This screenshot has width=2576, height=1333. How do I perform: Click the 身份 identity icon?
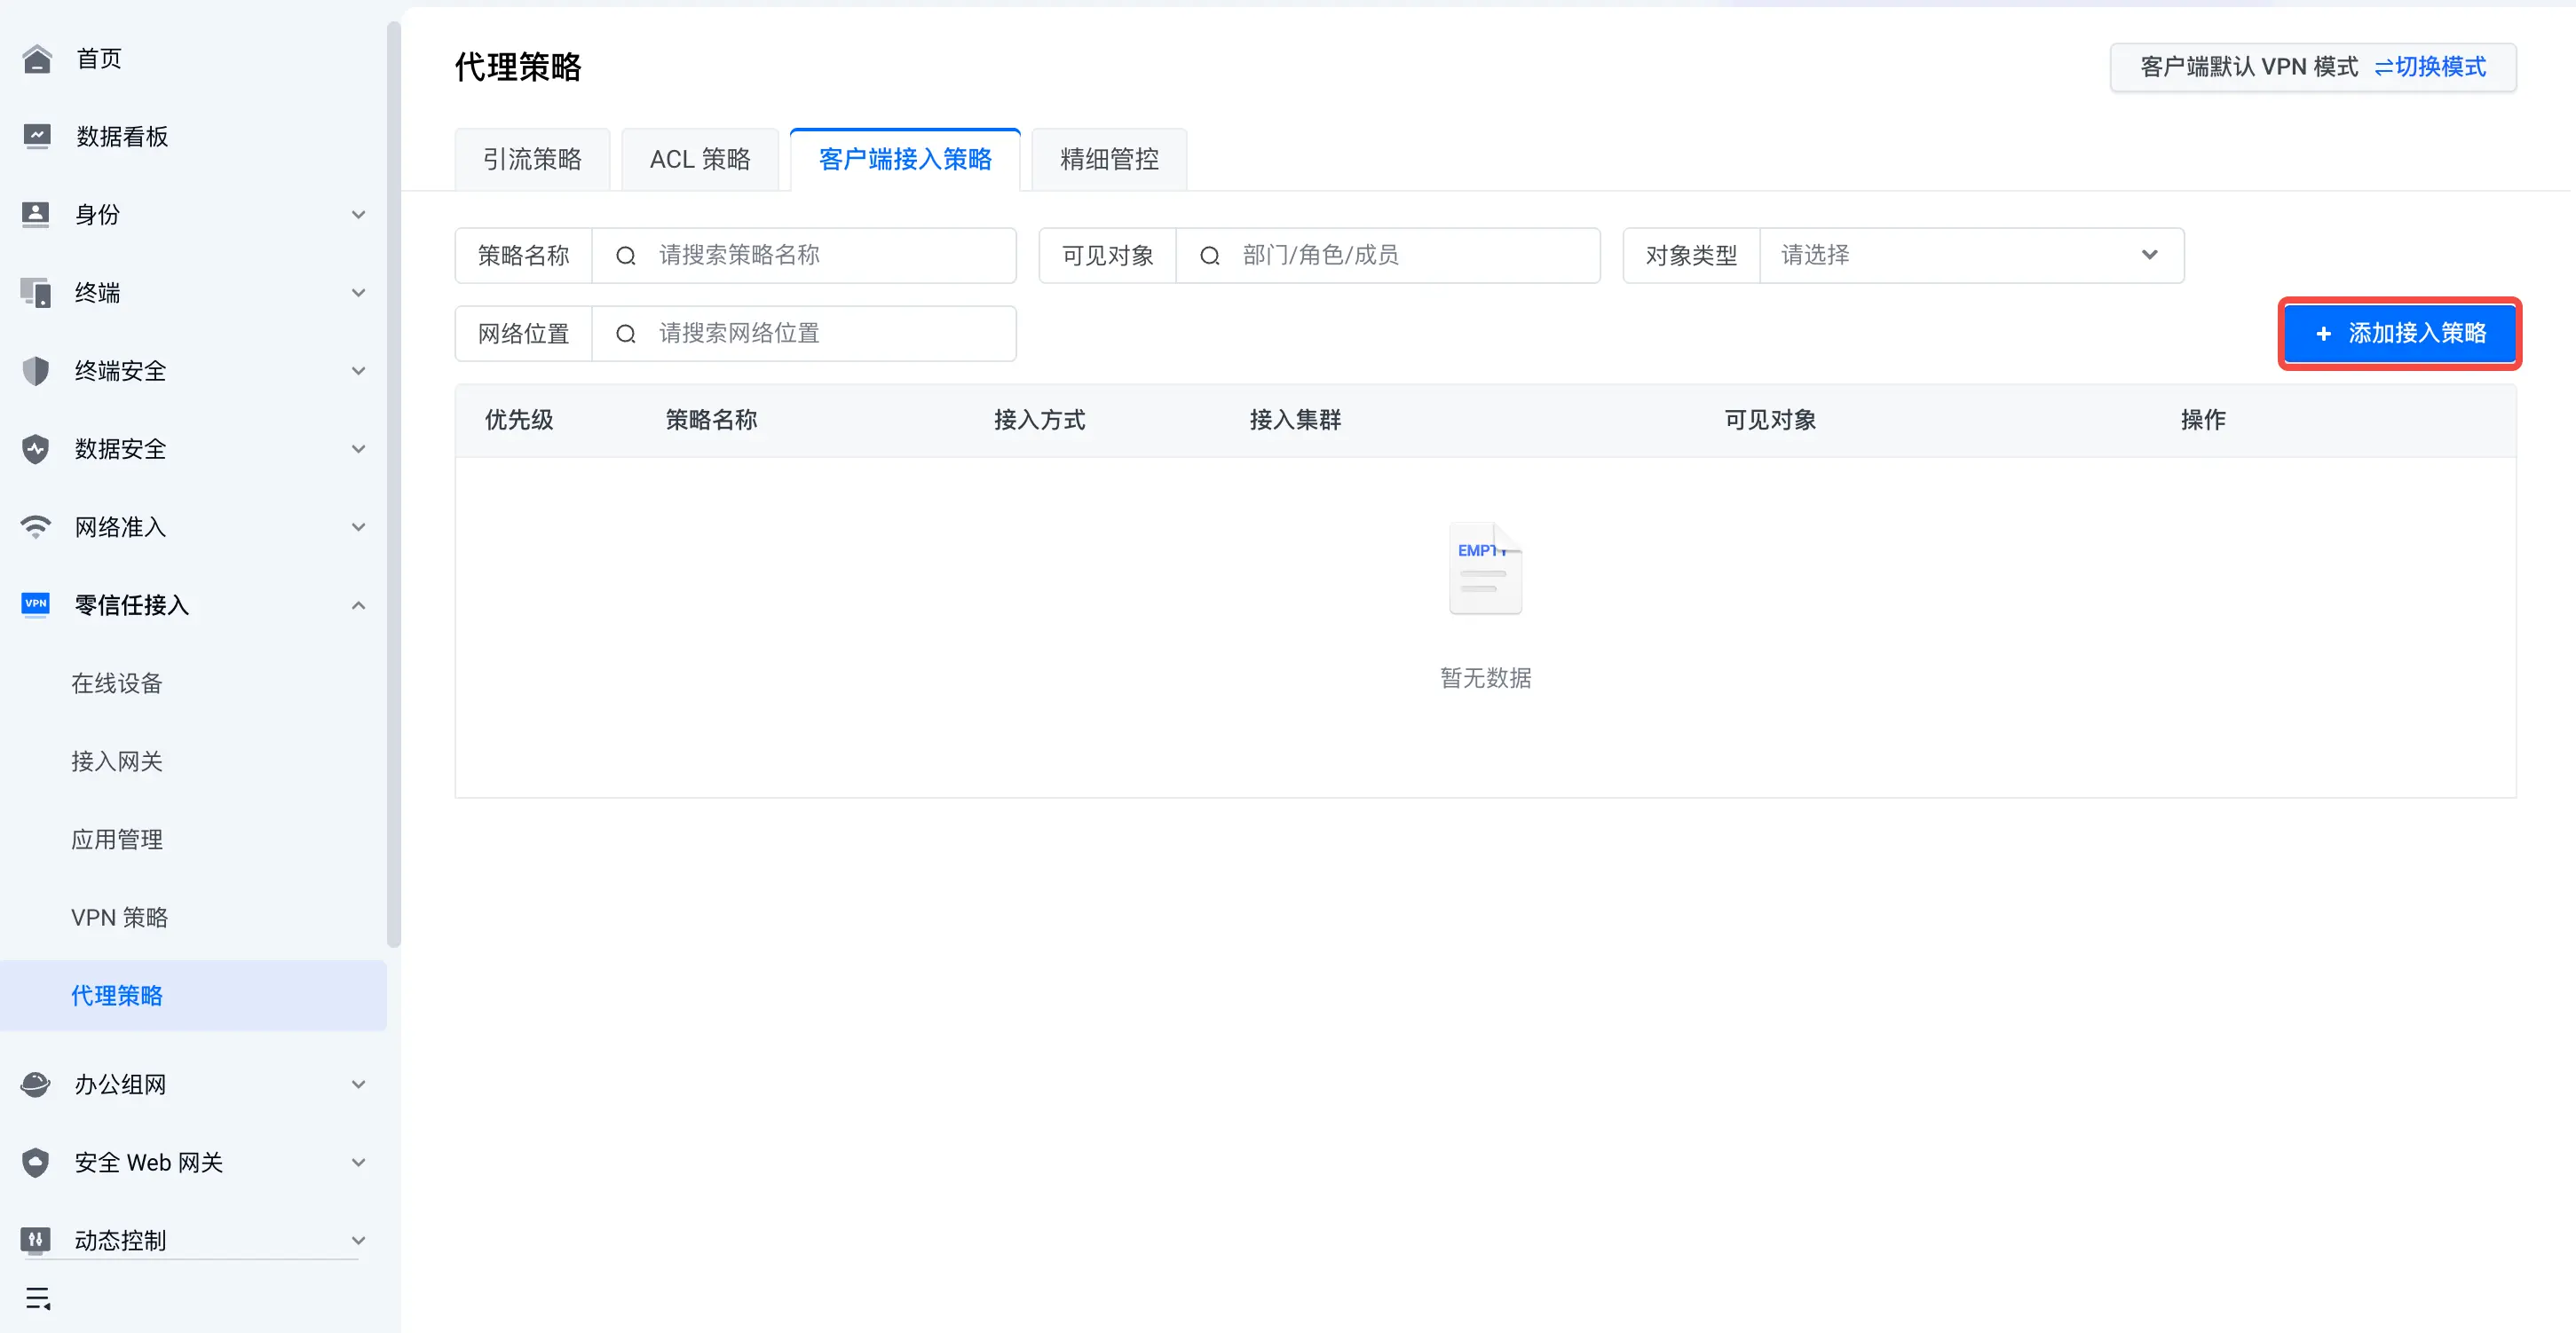pyautogui.click(x=36, y=214)
